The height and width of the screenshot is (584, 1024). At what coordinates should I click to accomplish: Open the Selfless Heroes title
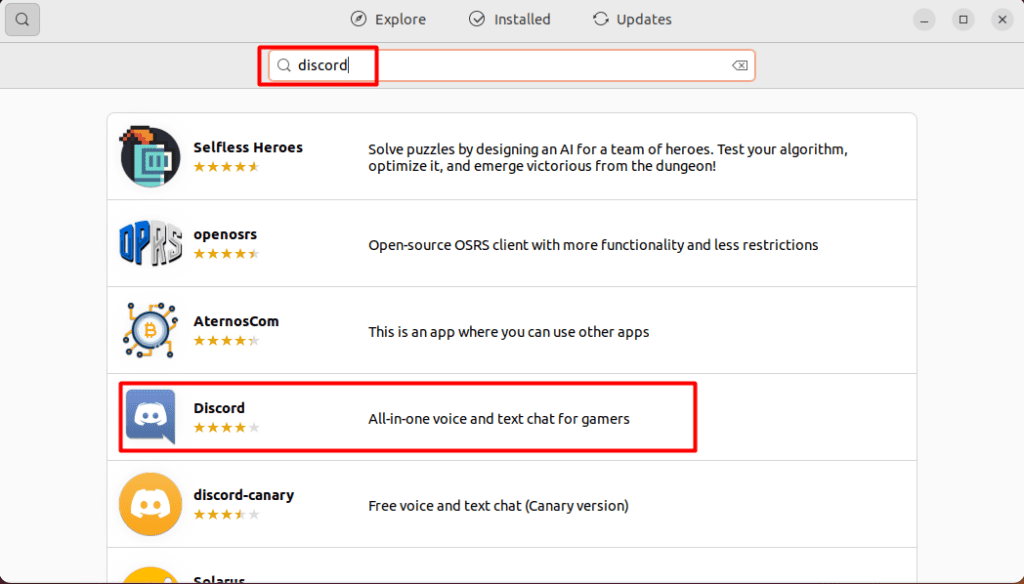point(248,148)
